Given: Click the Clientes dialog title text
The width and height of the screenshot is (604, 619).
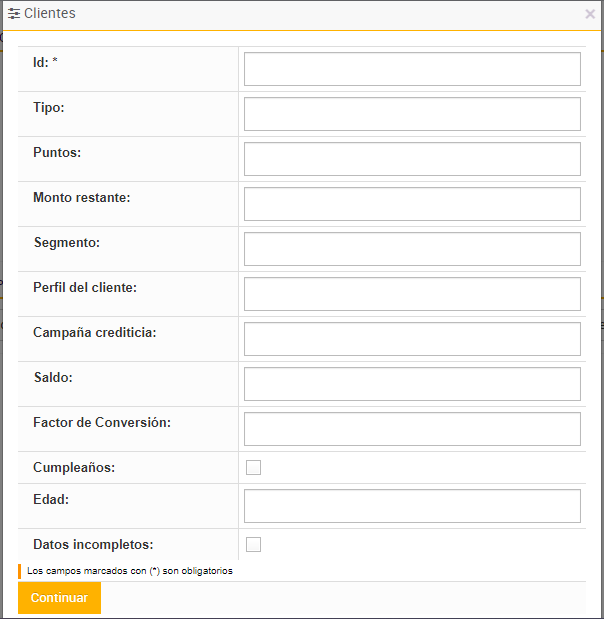Looking at the screenshot, I should tap(49, 14).
